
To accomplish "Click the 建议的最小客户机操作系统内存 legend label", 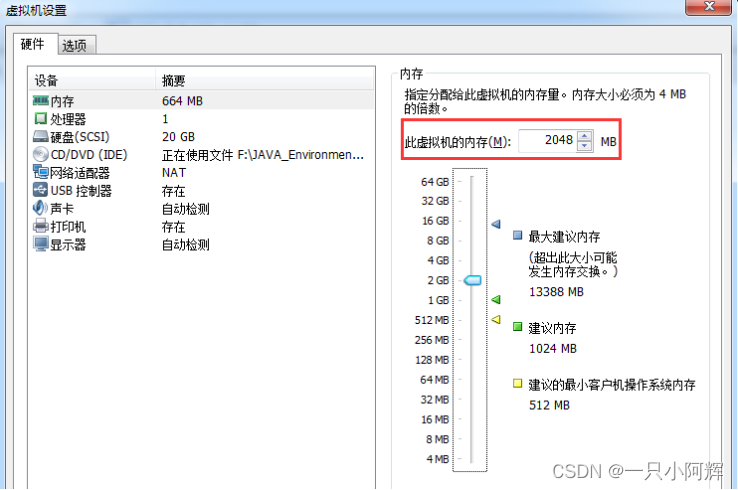I will click(x=612, y=385).
